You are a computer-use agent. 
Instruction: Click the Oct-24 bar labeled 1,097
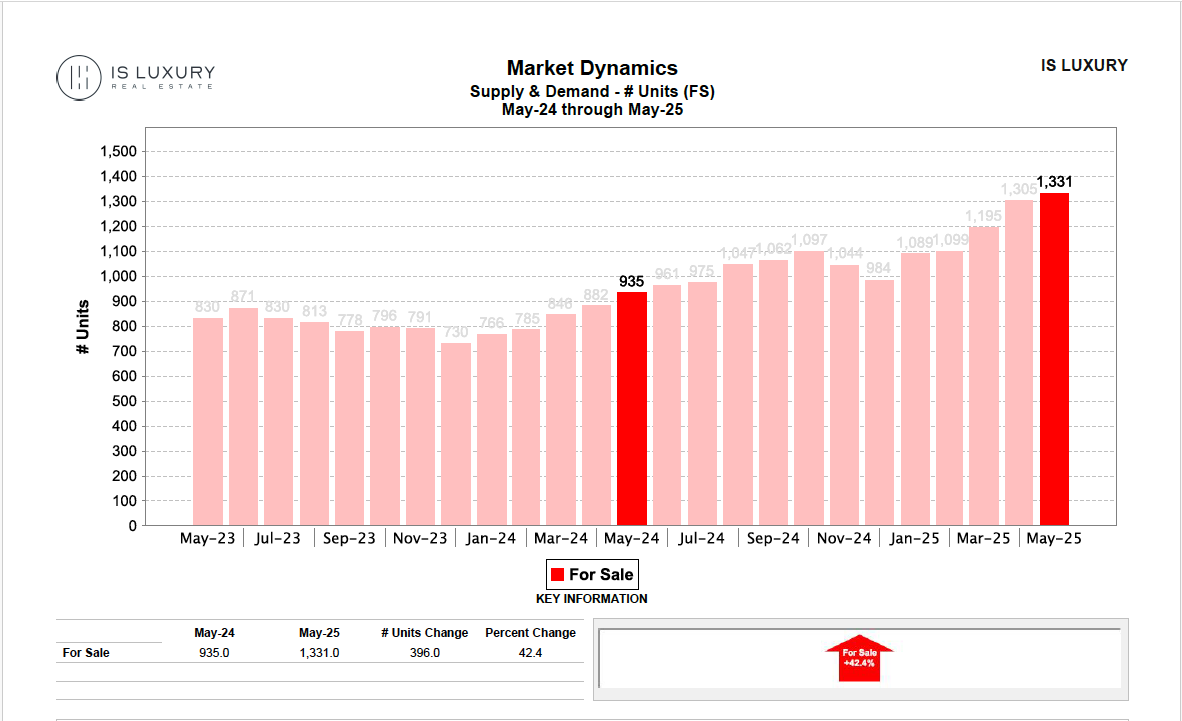807,388
